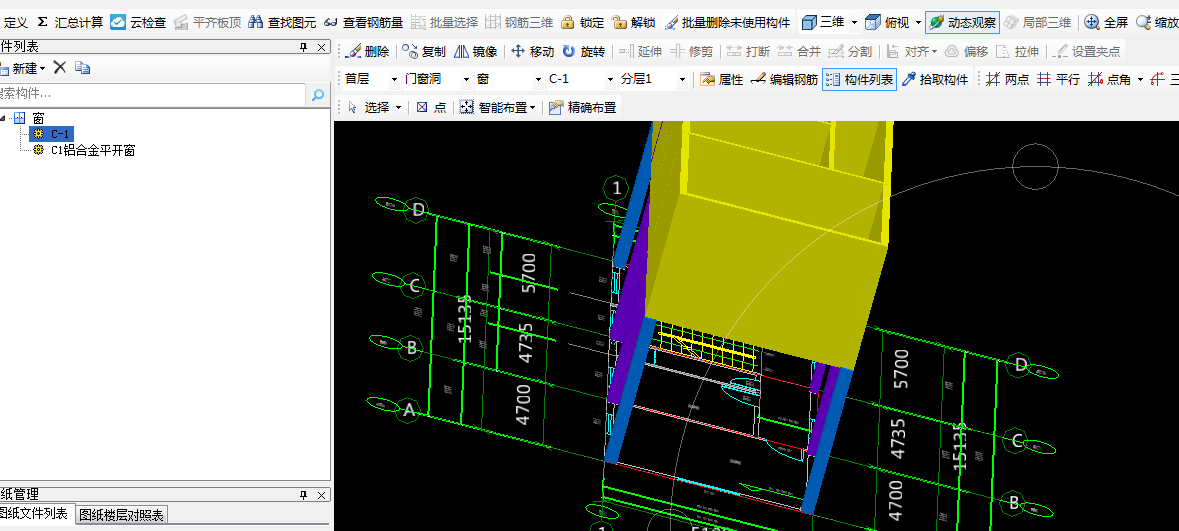The height and width of the screenshot is (531, 1179).
Task: Open 属性 properties panel
Action: pyautogui.click(x=722, y=79)
